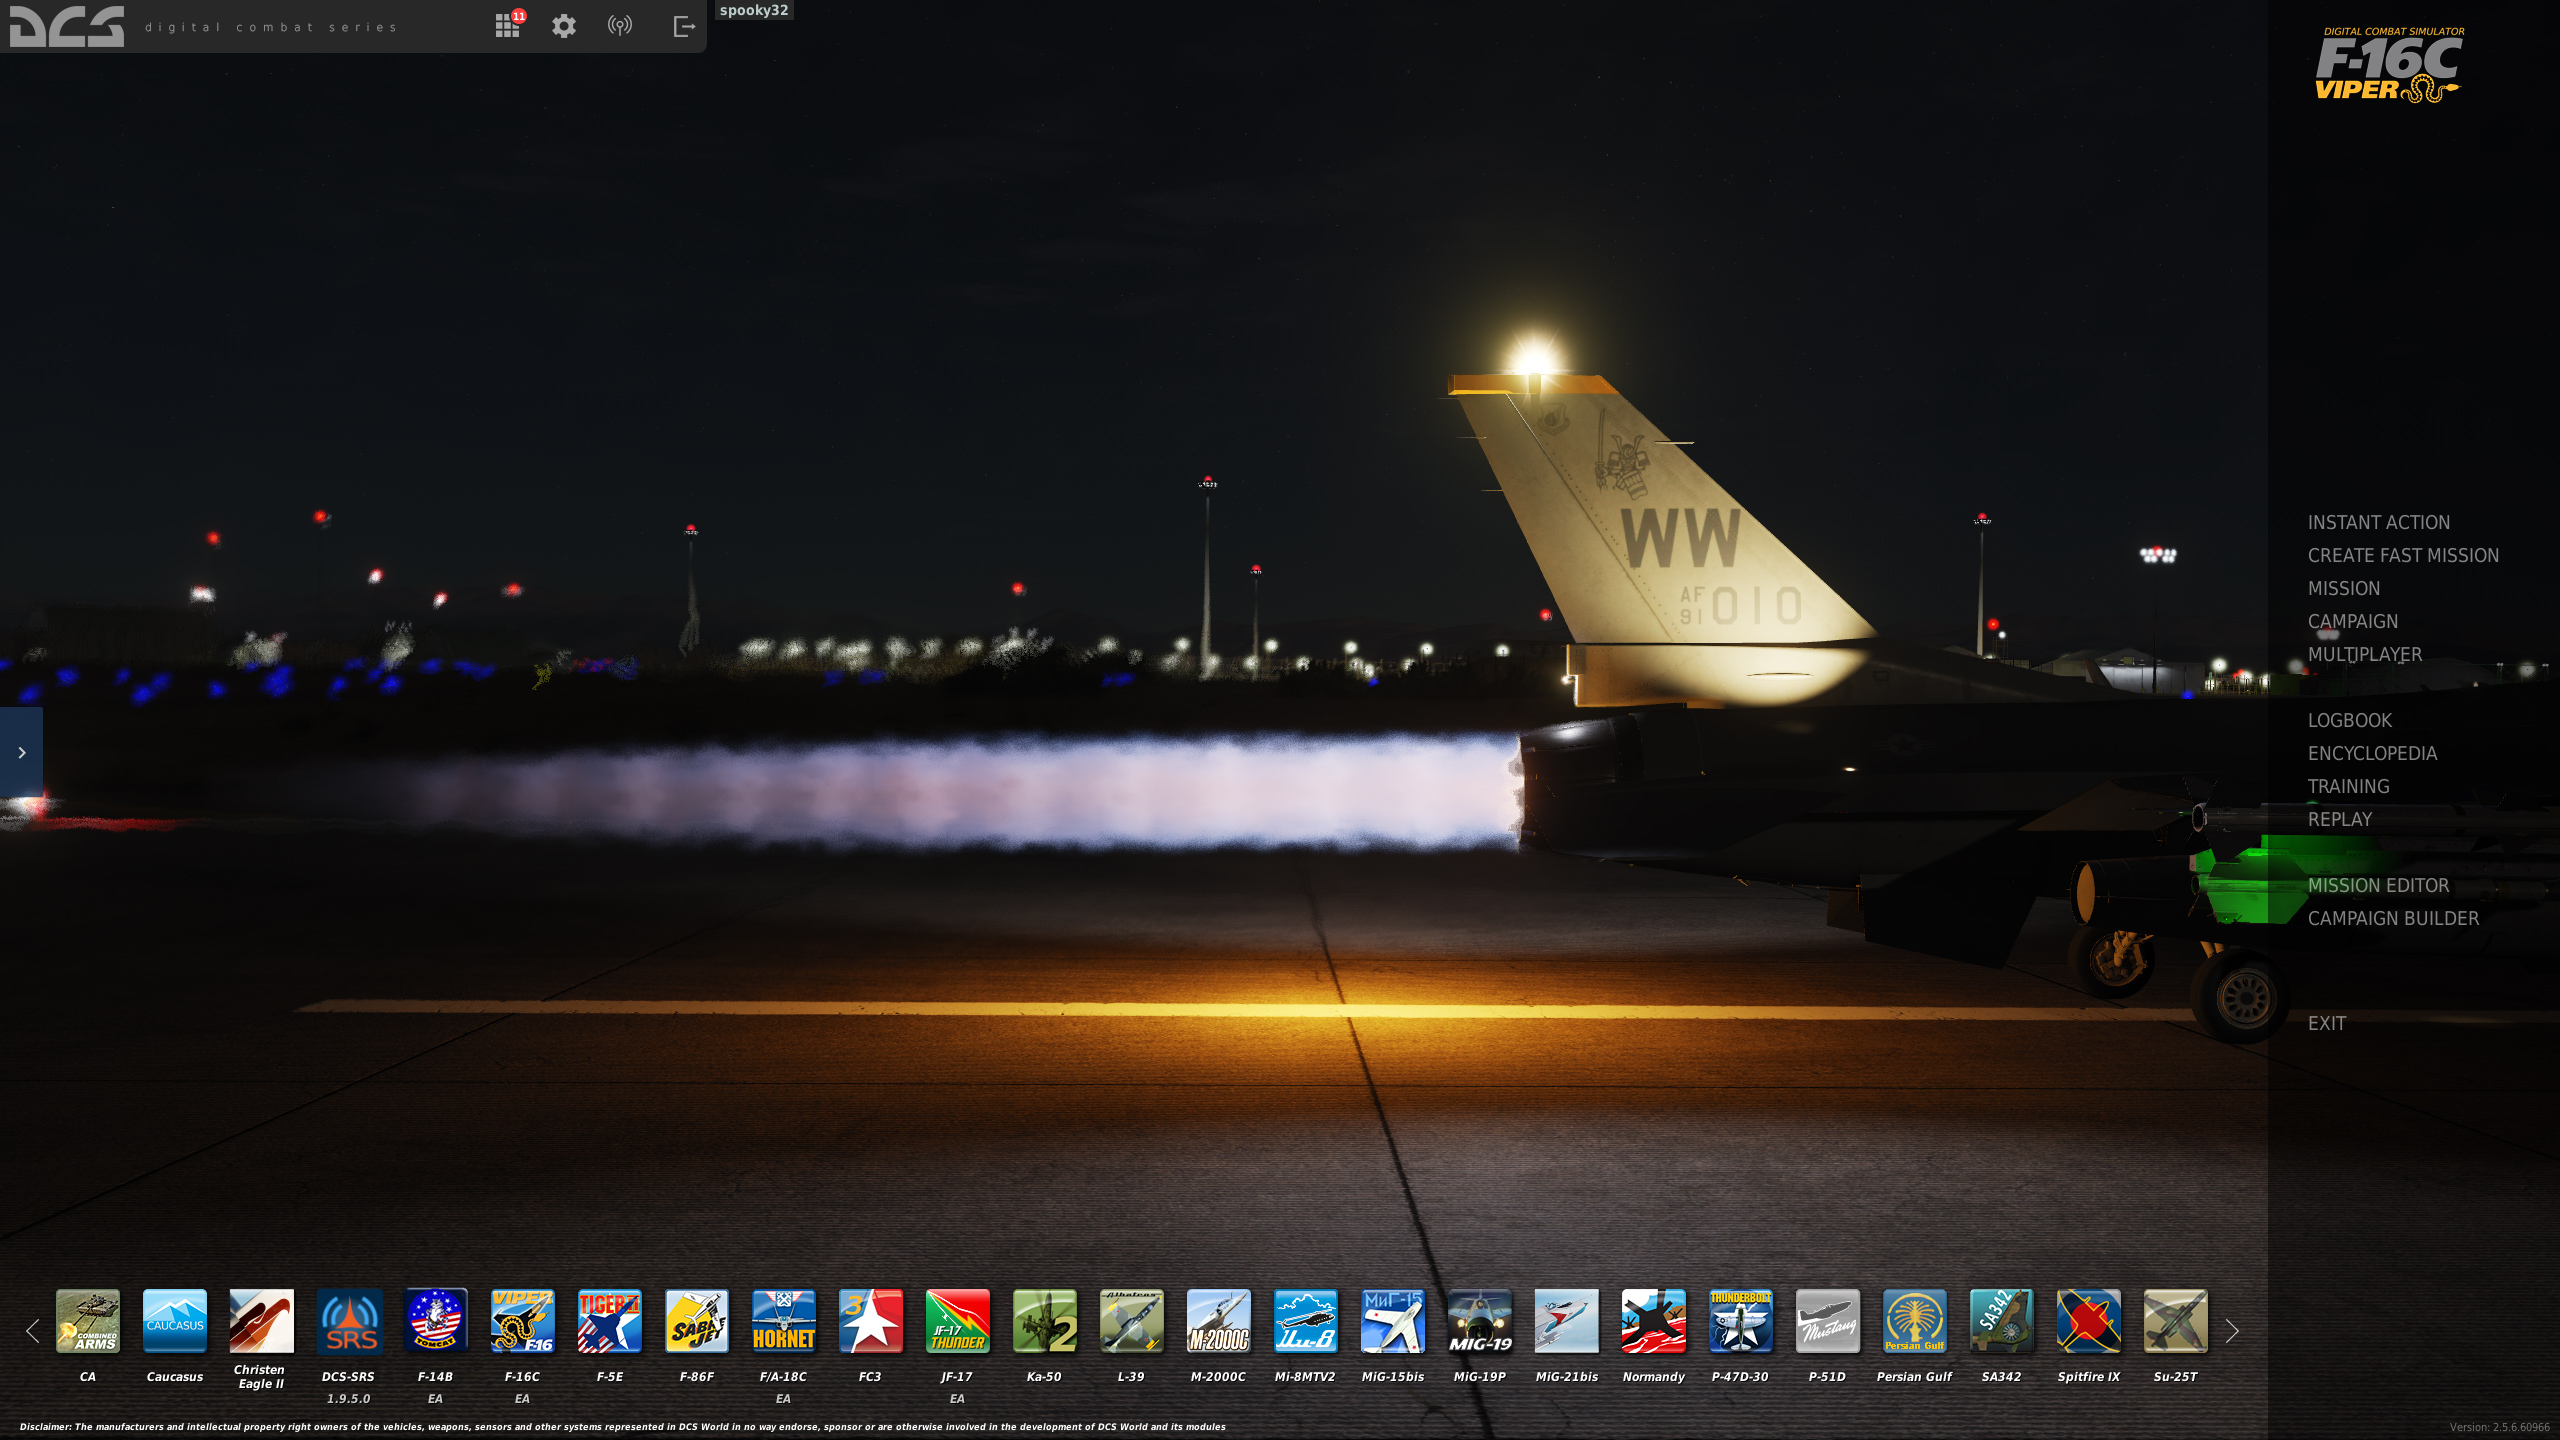2560x1440 pixels.
Task: Open the settings gear icon
Action: pos(564,26)
